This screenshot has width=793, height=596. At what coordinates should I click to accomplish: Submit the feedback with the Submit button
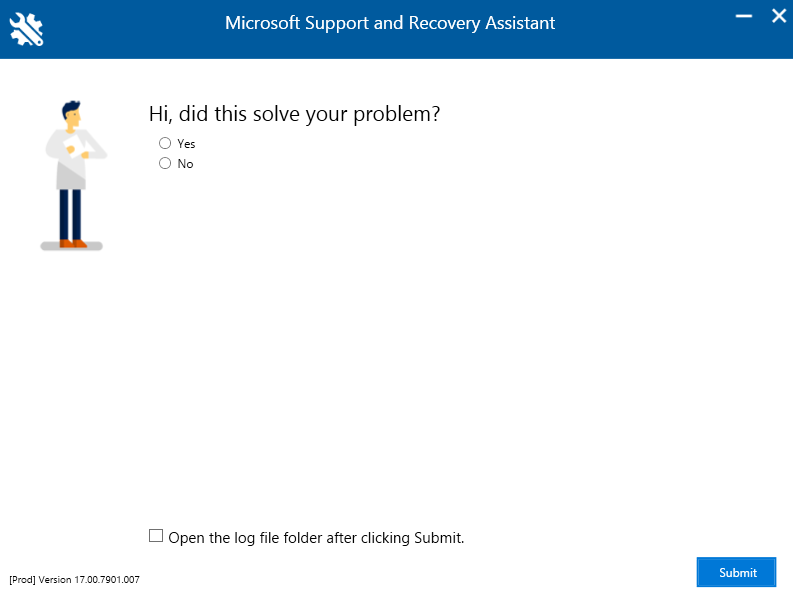pyautogui.click(x=736, y=572)
